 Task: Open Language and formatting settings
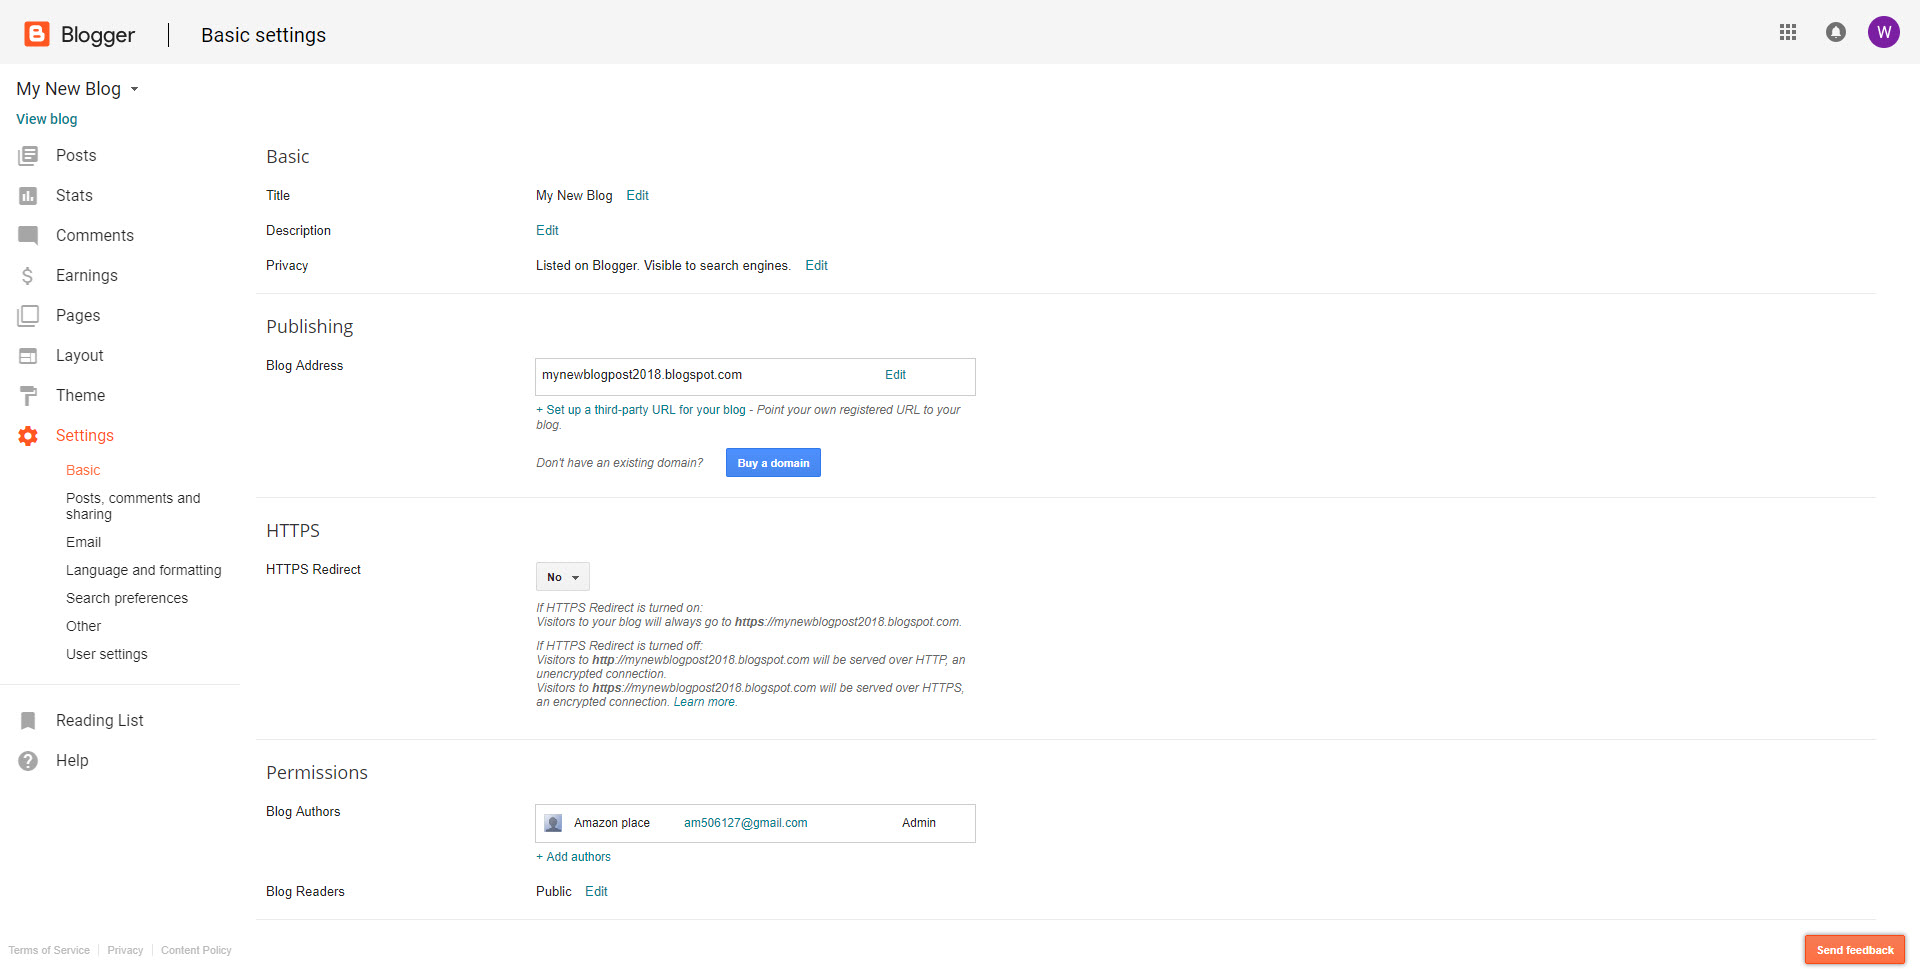click(144, 570)
